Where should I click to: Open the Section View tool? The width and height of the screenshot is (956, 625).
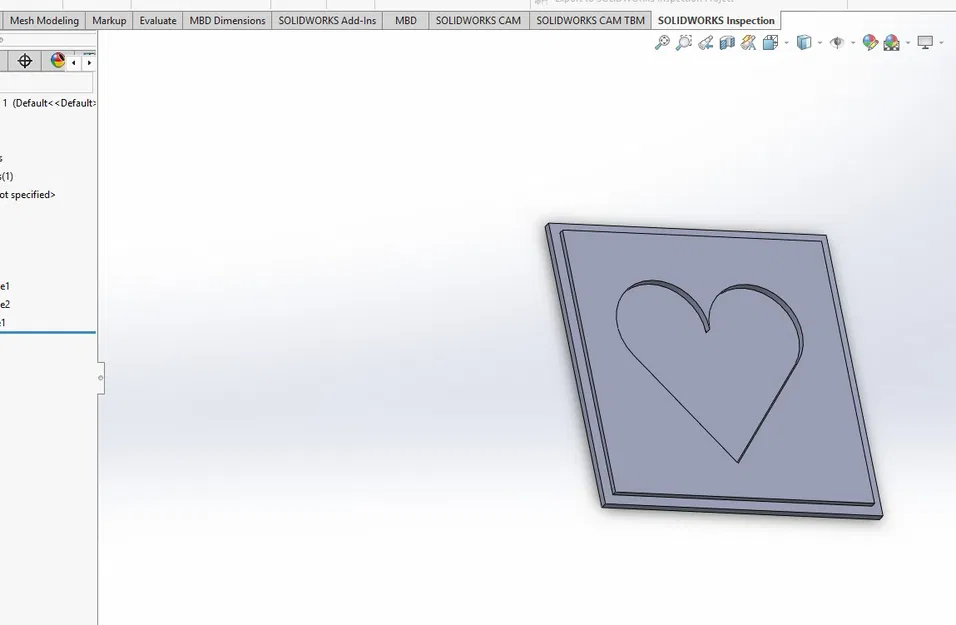tap(725, 43)
